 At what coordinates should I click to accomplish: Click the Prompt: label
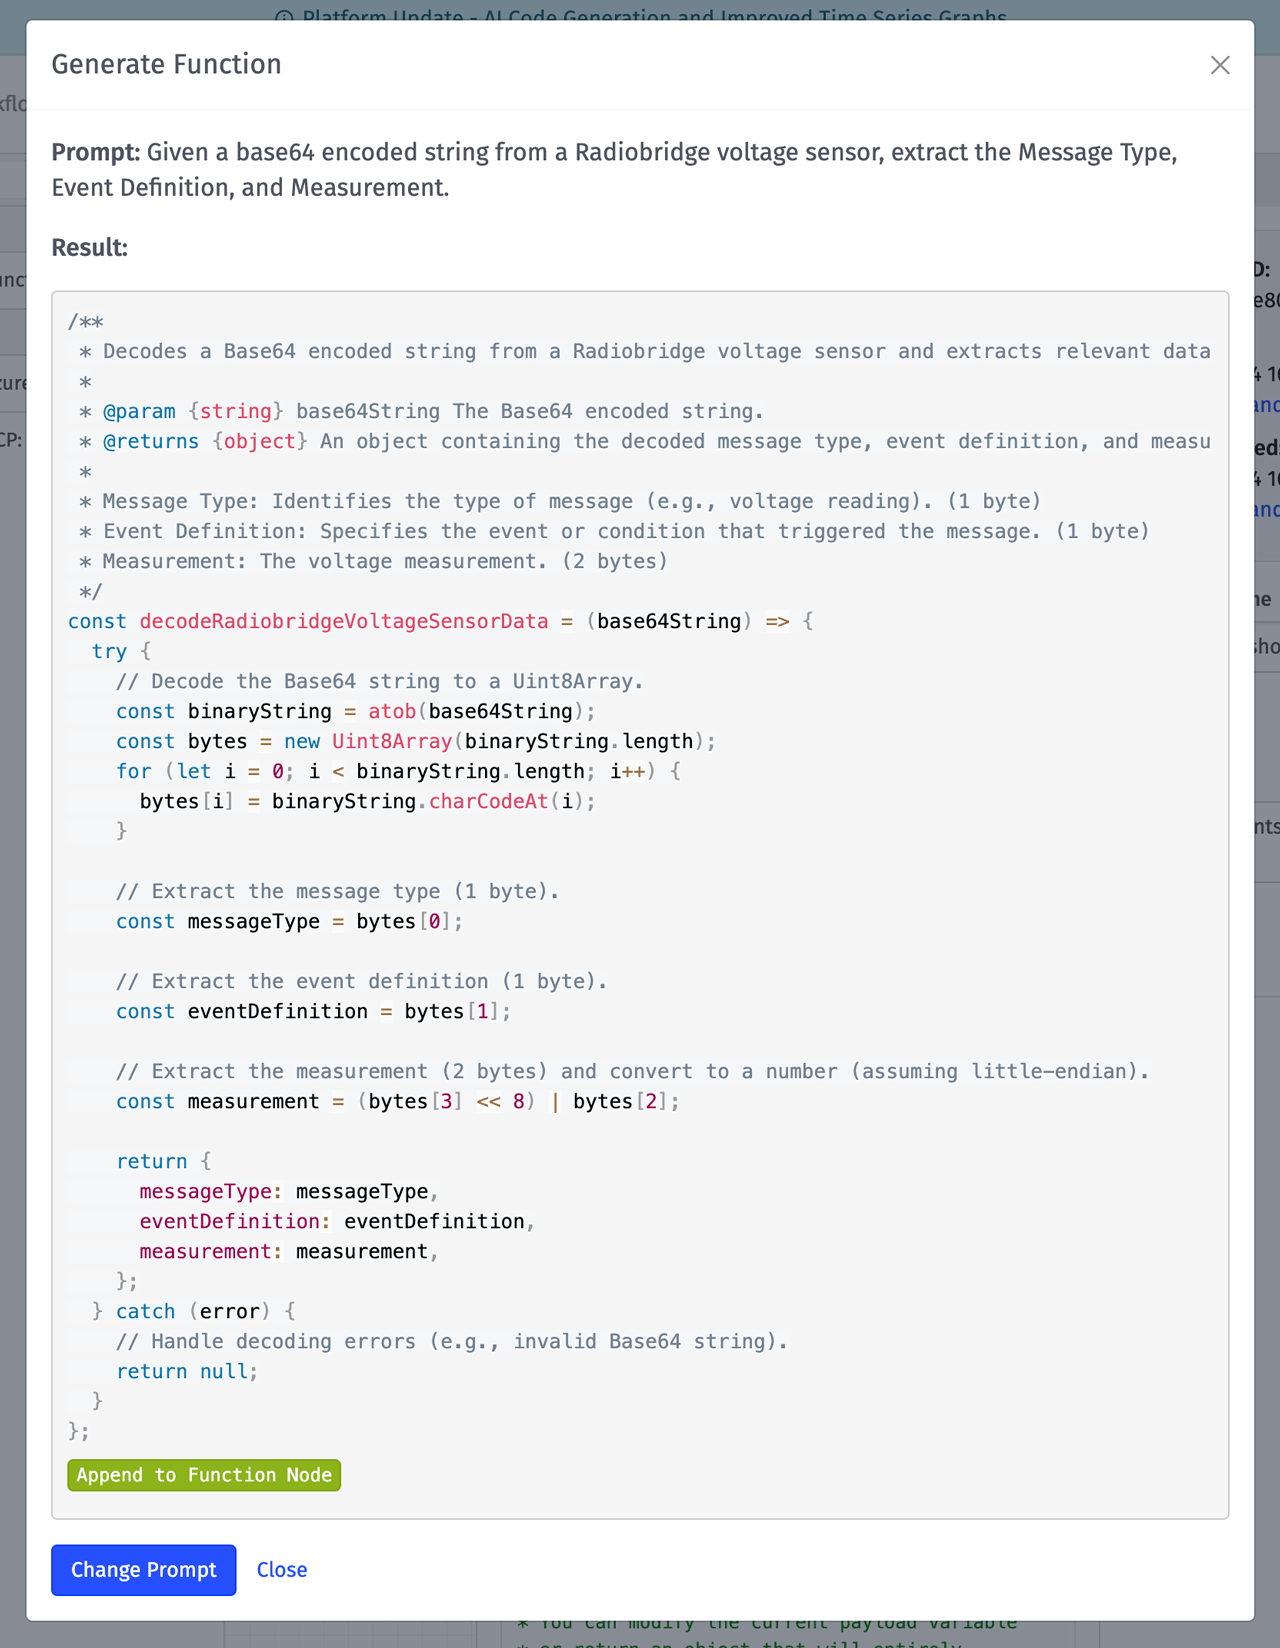96,152
